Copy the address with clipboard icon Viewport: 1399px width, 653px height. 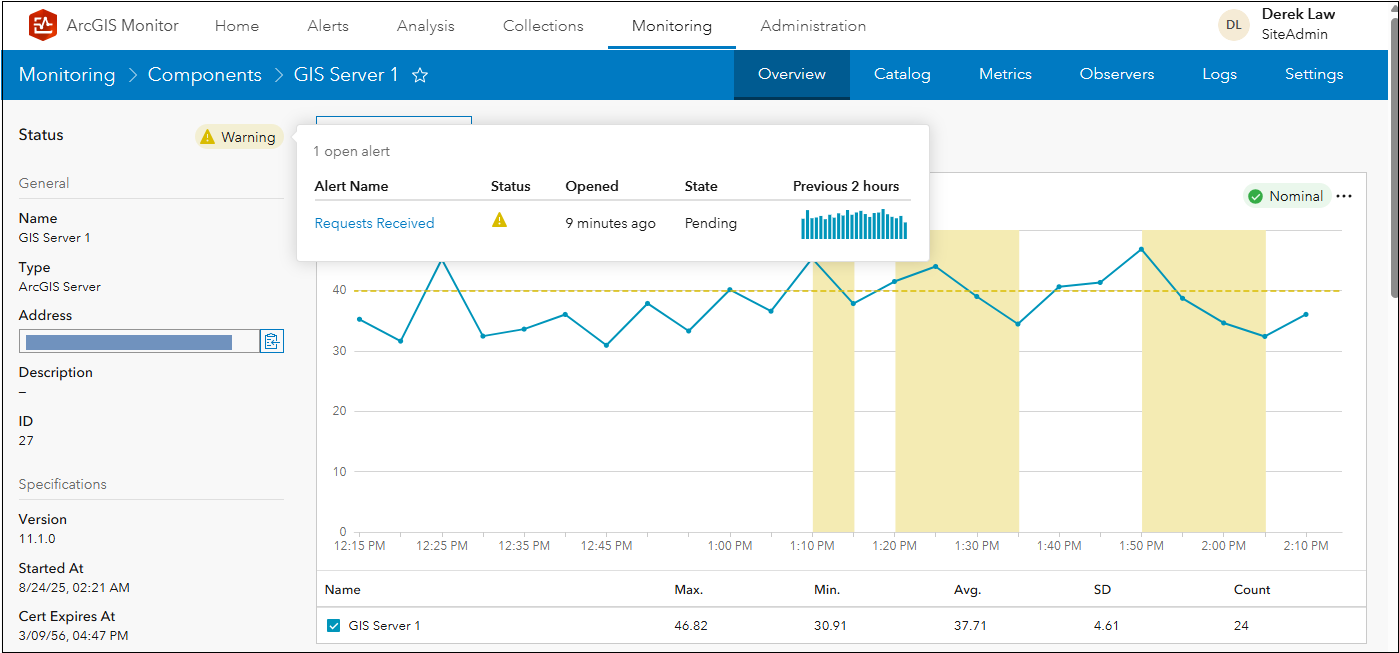[x=271, y=342]
